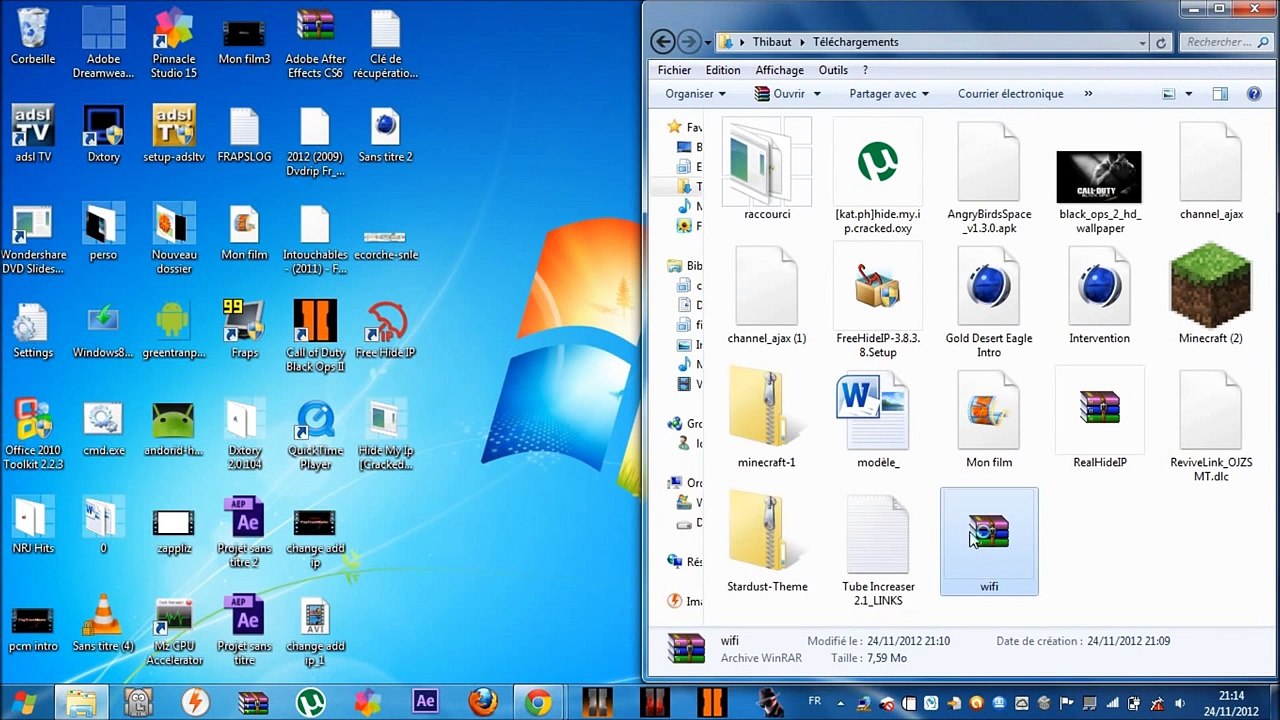This screenshot has width=1280, height=720.
Task: Select the black_ops_2_hd_wallpaper thumbnail
Action: pyautogui.click(x=1099, y=178)
